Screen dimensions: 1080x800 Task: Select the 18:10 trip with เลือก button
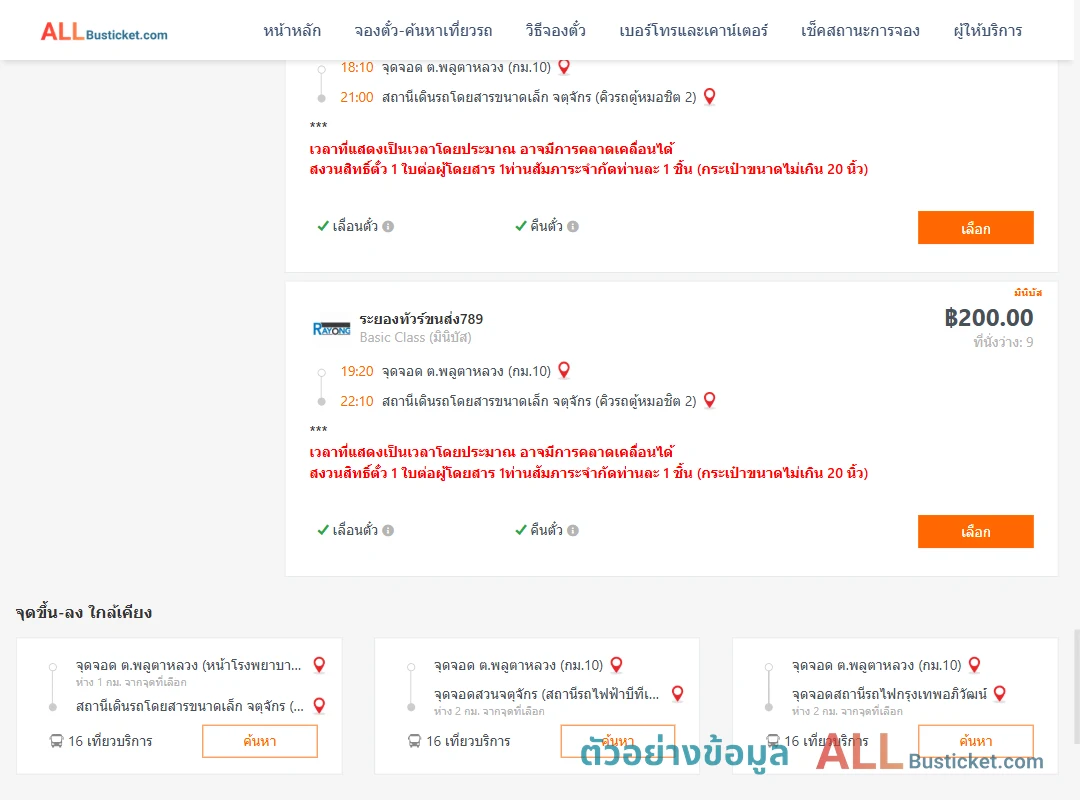[x=975, y=227]
